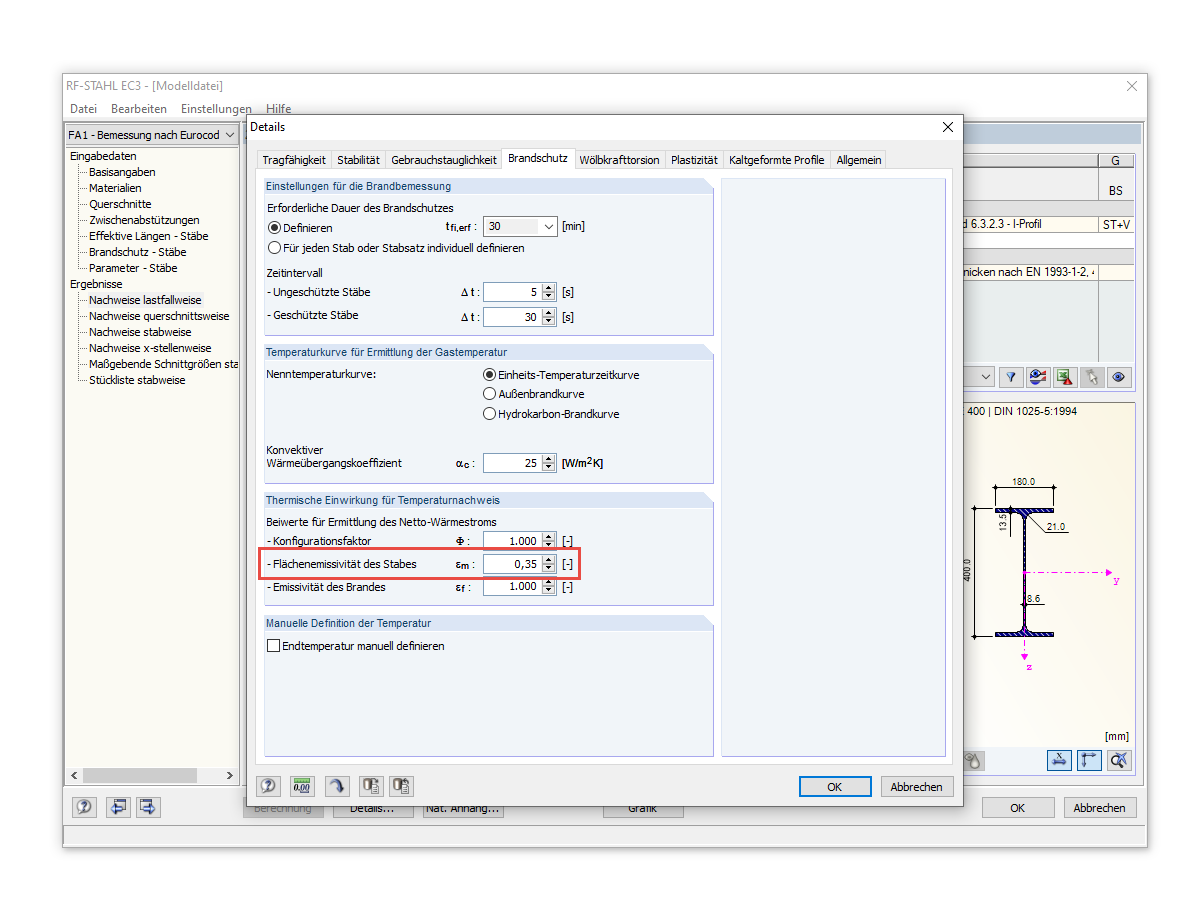Viewport: 1200px width, 900px height.
Task: Select the Außenbrandkurve option
Action: (490, 394)
